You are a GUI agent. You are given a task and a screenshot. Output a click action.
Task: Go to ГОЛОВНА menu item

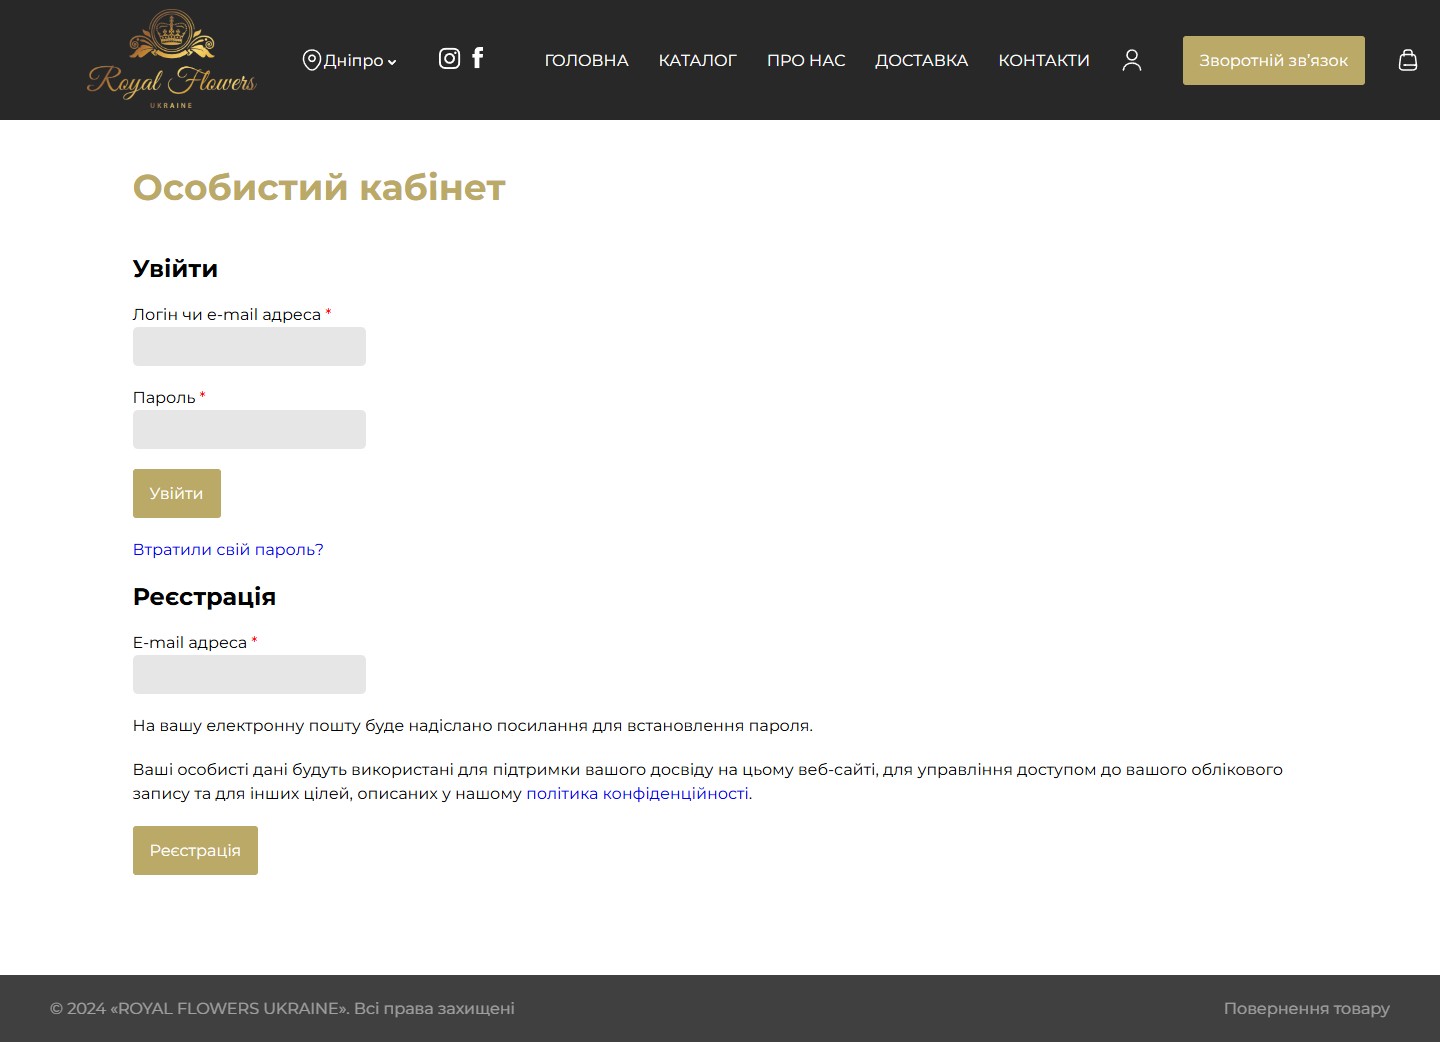pyautogui.click(x=586, y=60)
